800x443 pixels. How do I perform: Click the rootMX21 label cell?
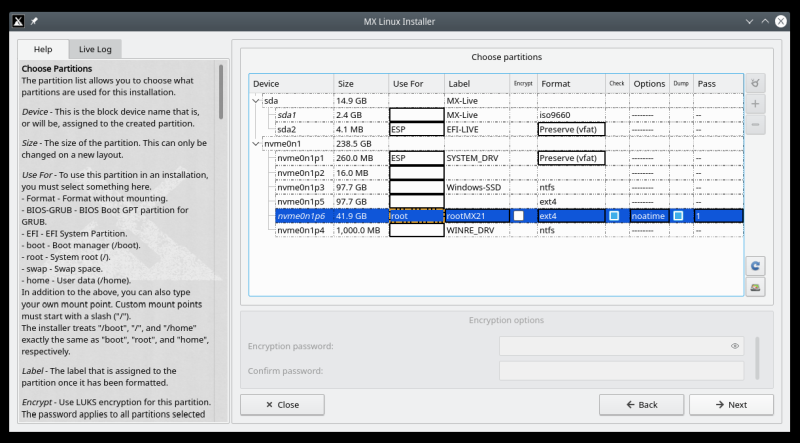477,216
